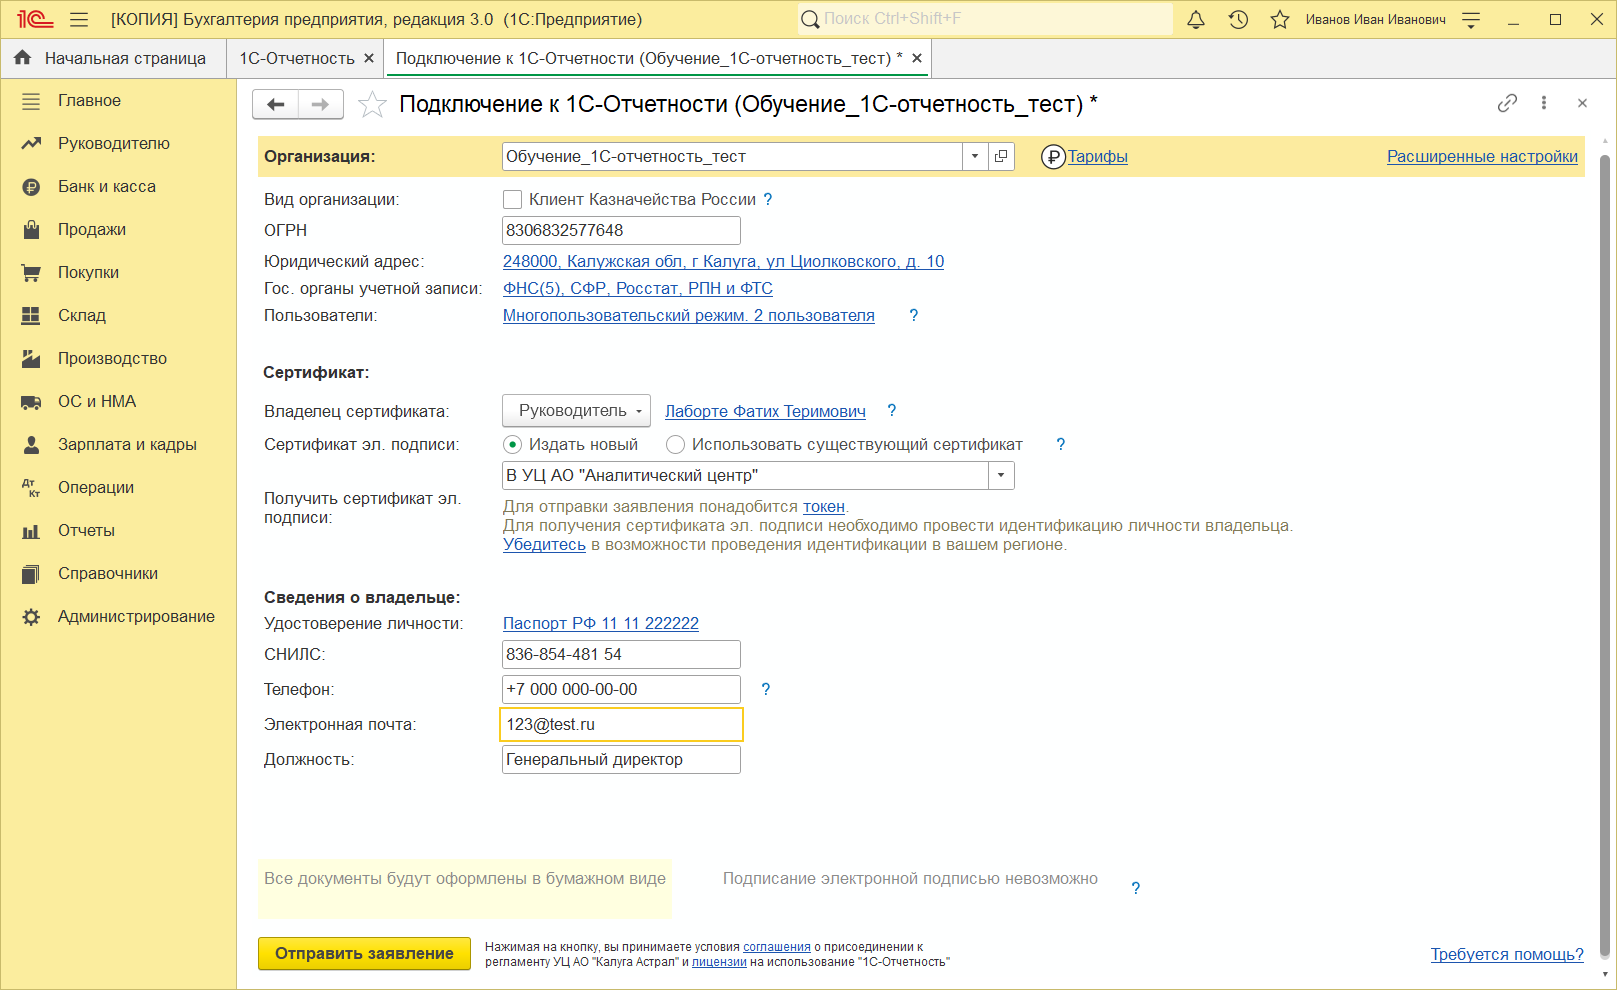1617x990 pixels.
Task: Open Паспорт РФ 11 11 222222 link
Action: (x=600, y=623)
